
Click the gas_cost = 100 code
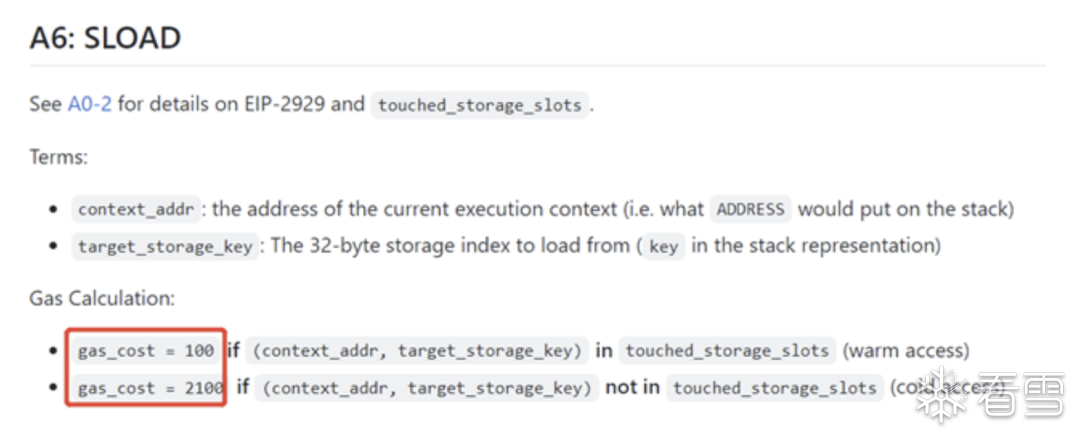point(146,351)
